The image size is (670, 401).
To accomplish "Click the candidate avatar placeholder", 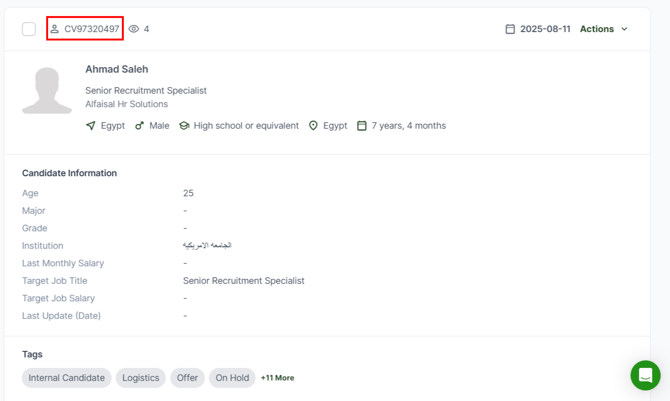I will (47, 90).
